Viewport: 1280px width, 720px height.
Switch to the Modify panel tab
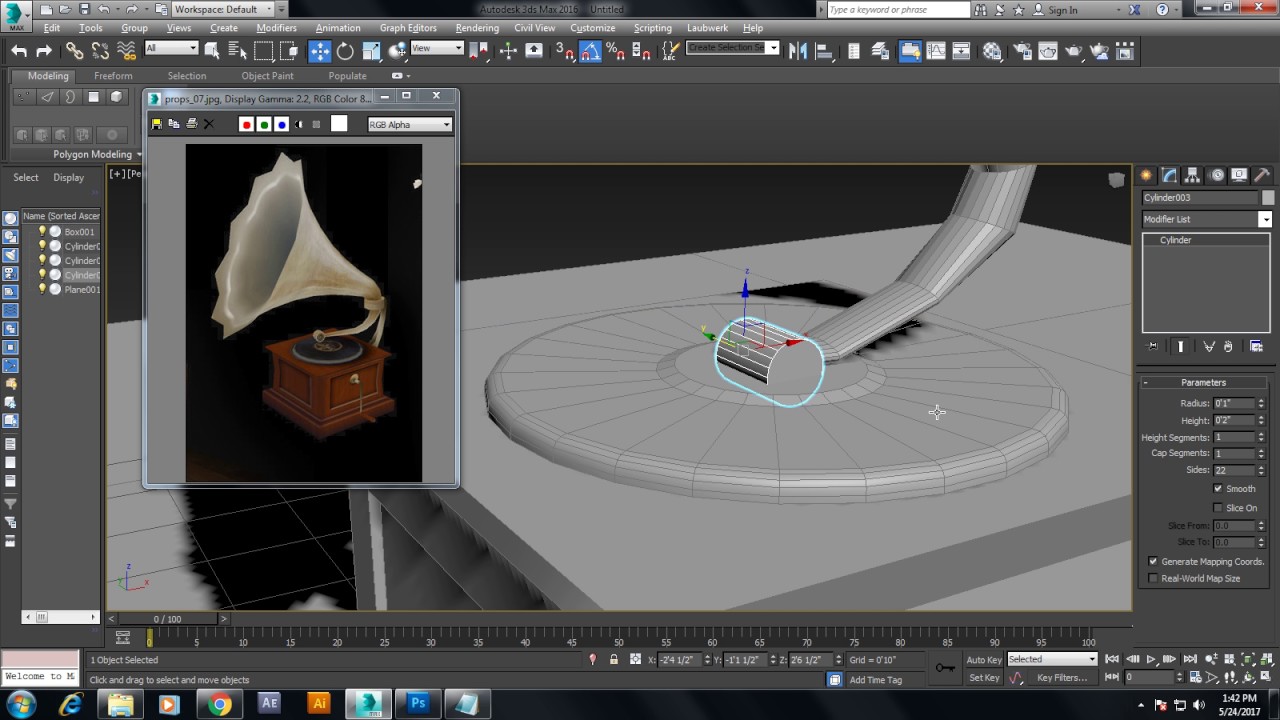pyautogui.click(x=1169, y=175)
